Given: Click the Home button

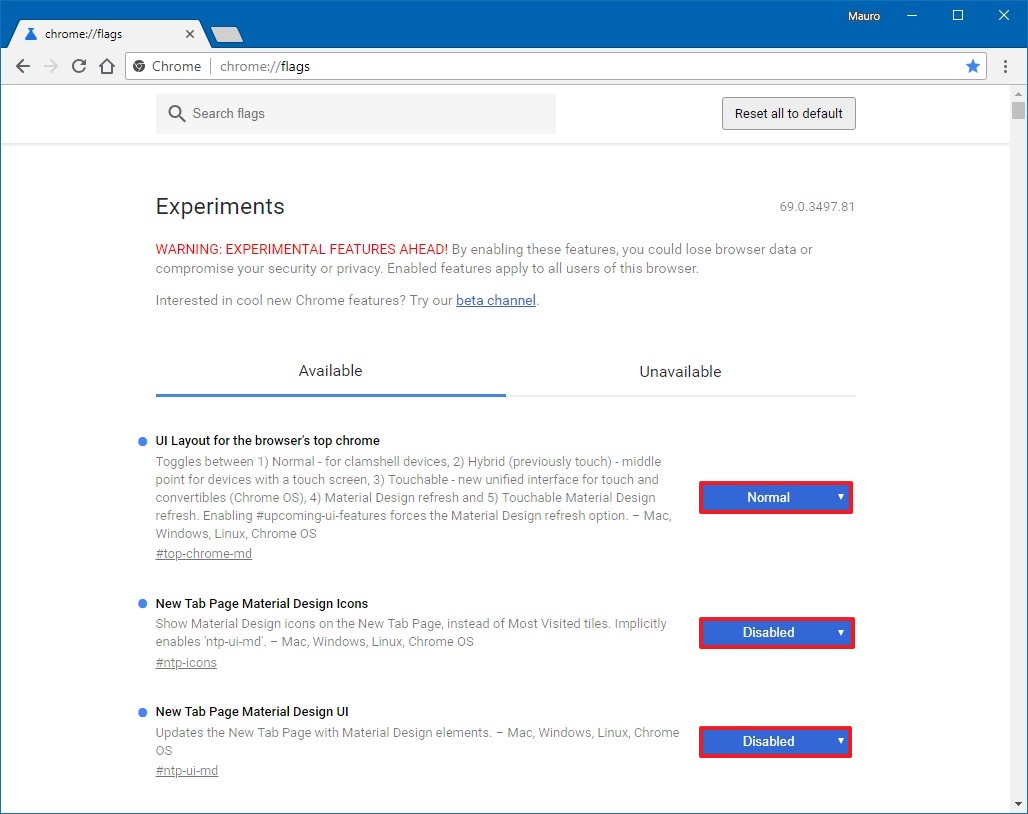Looking at the screenshot, I should coord(109,66).
